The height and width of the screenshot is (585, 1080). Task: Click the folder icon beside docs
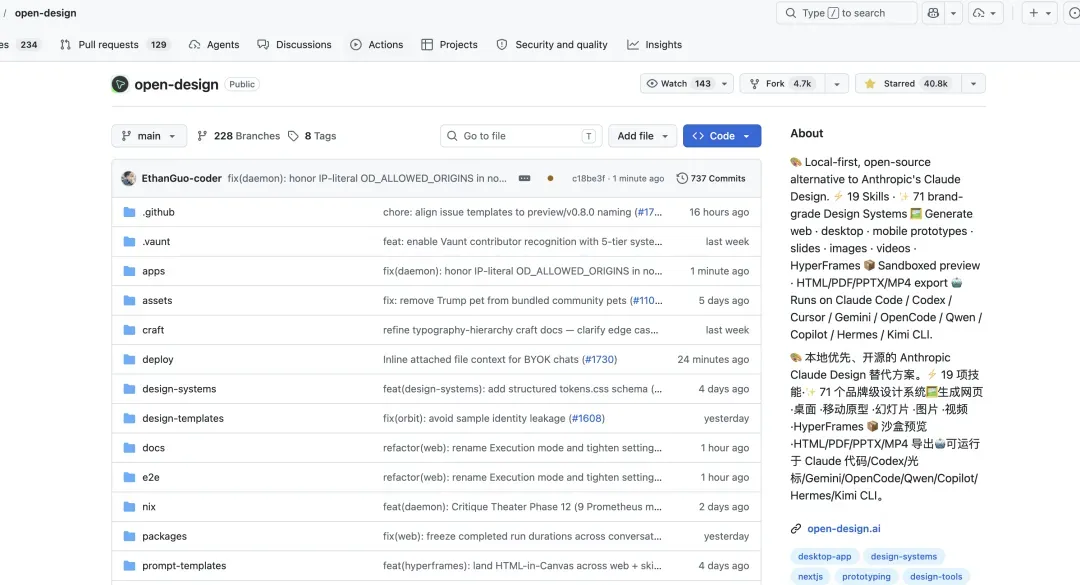click(x=129, y=448)
